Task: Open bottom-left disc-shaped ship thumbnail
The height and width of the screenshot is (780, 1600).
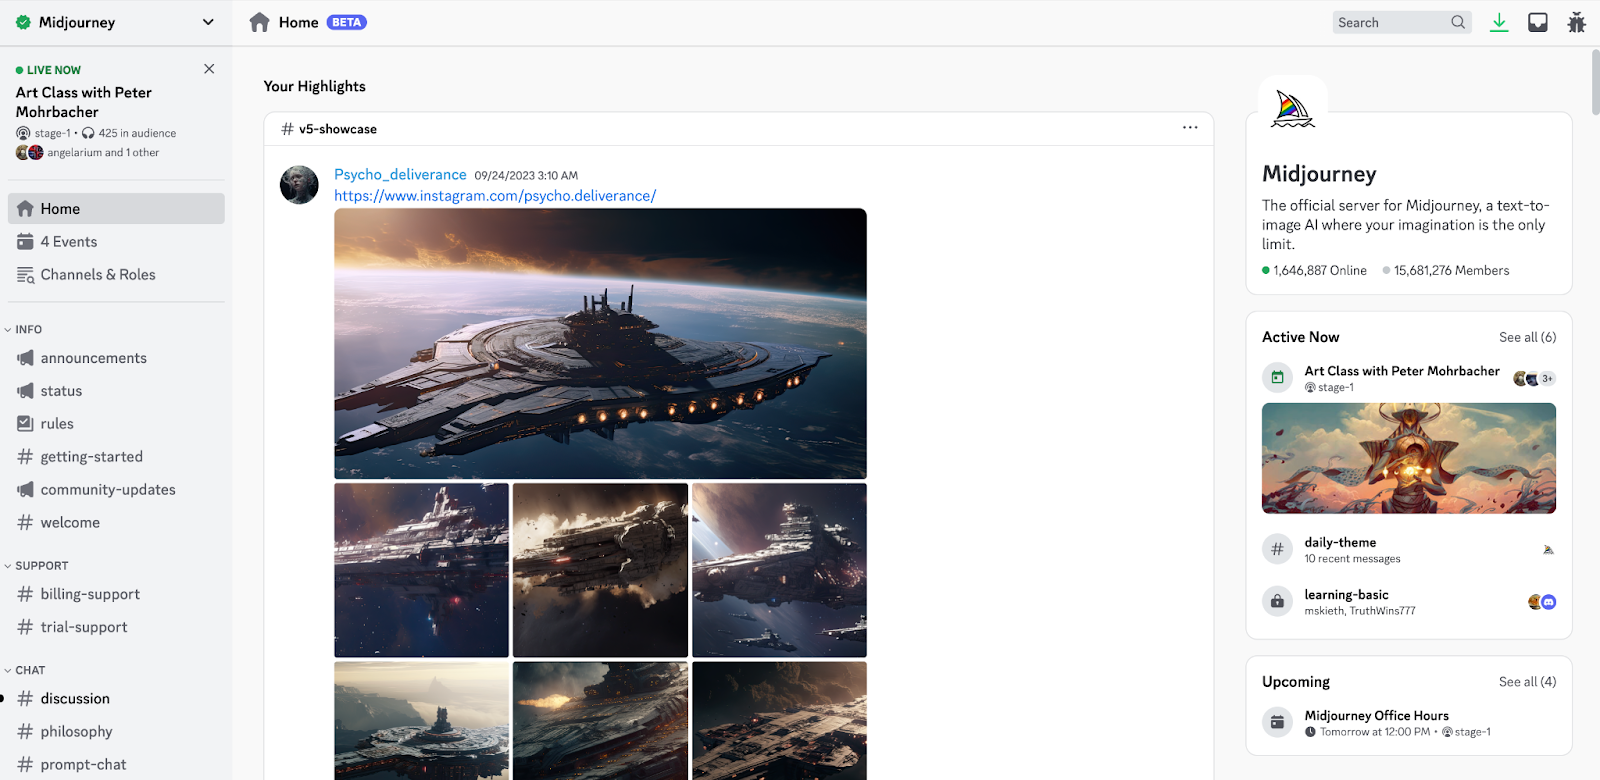Action: click(x=421, y=721)
